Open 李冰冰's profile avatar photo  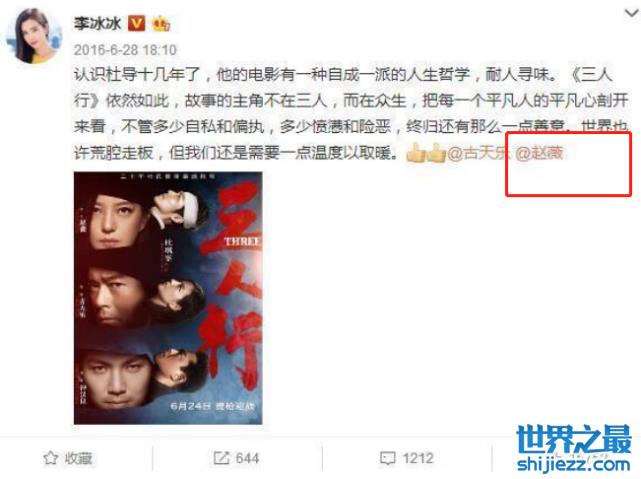[35, 36]
